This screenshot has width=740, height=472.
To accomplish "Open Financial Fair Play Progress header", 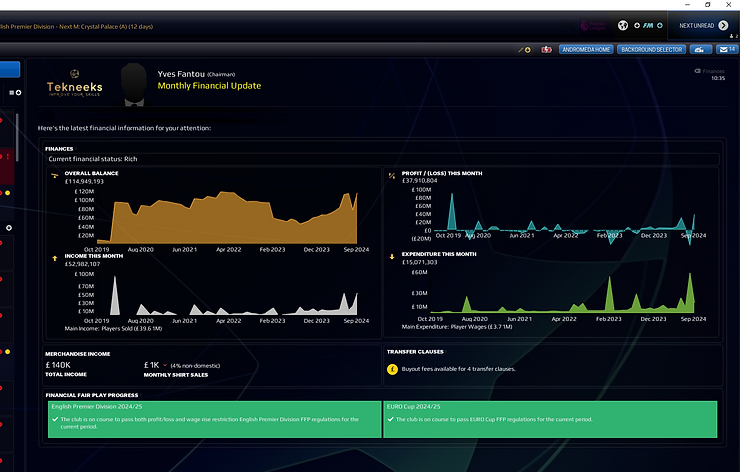I will tap(92, 395).
